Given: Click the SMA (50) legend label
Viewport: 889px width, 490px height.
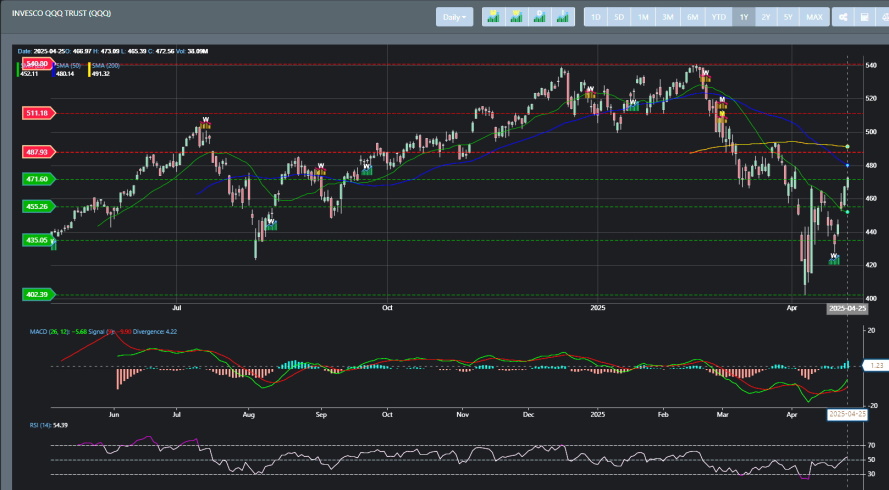Looking at the screenshot, I should click(x=68, y=66).
